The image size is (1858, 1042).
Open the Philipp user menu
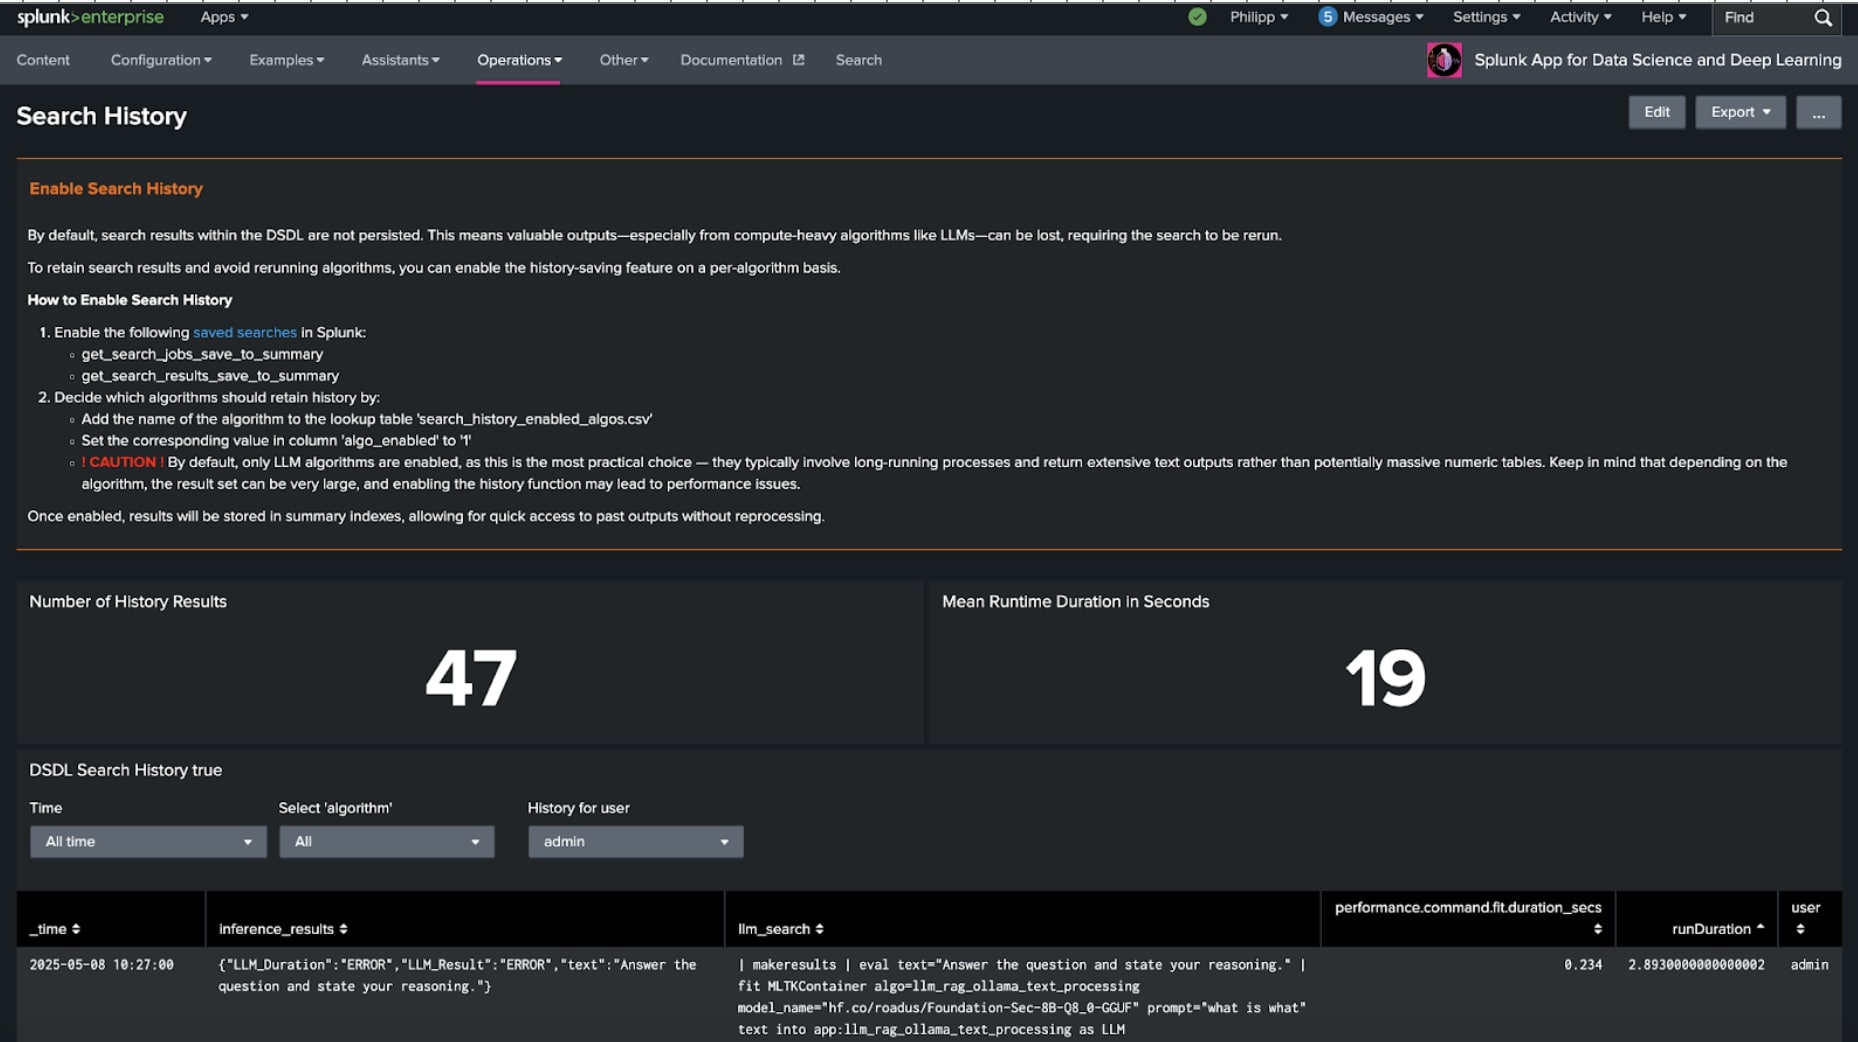click(1259, 17)
